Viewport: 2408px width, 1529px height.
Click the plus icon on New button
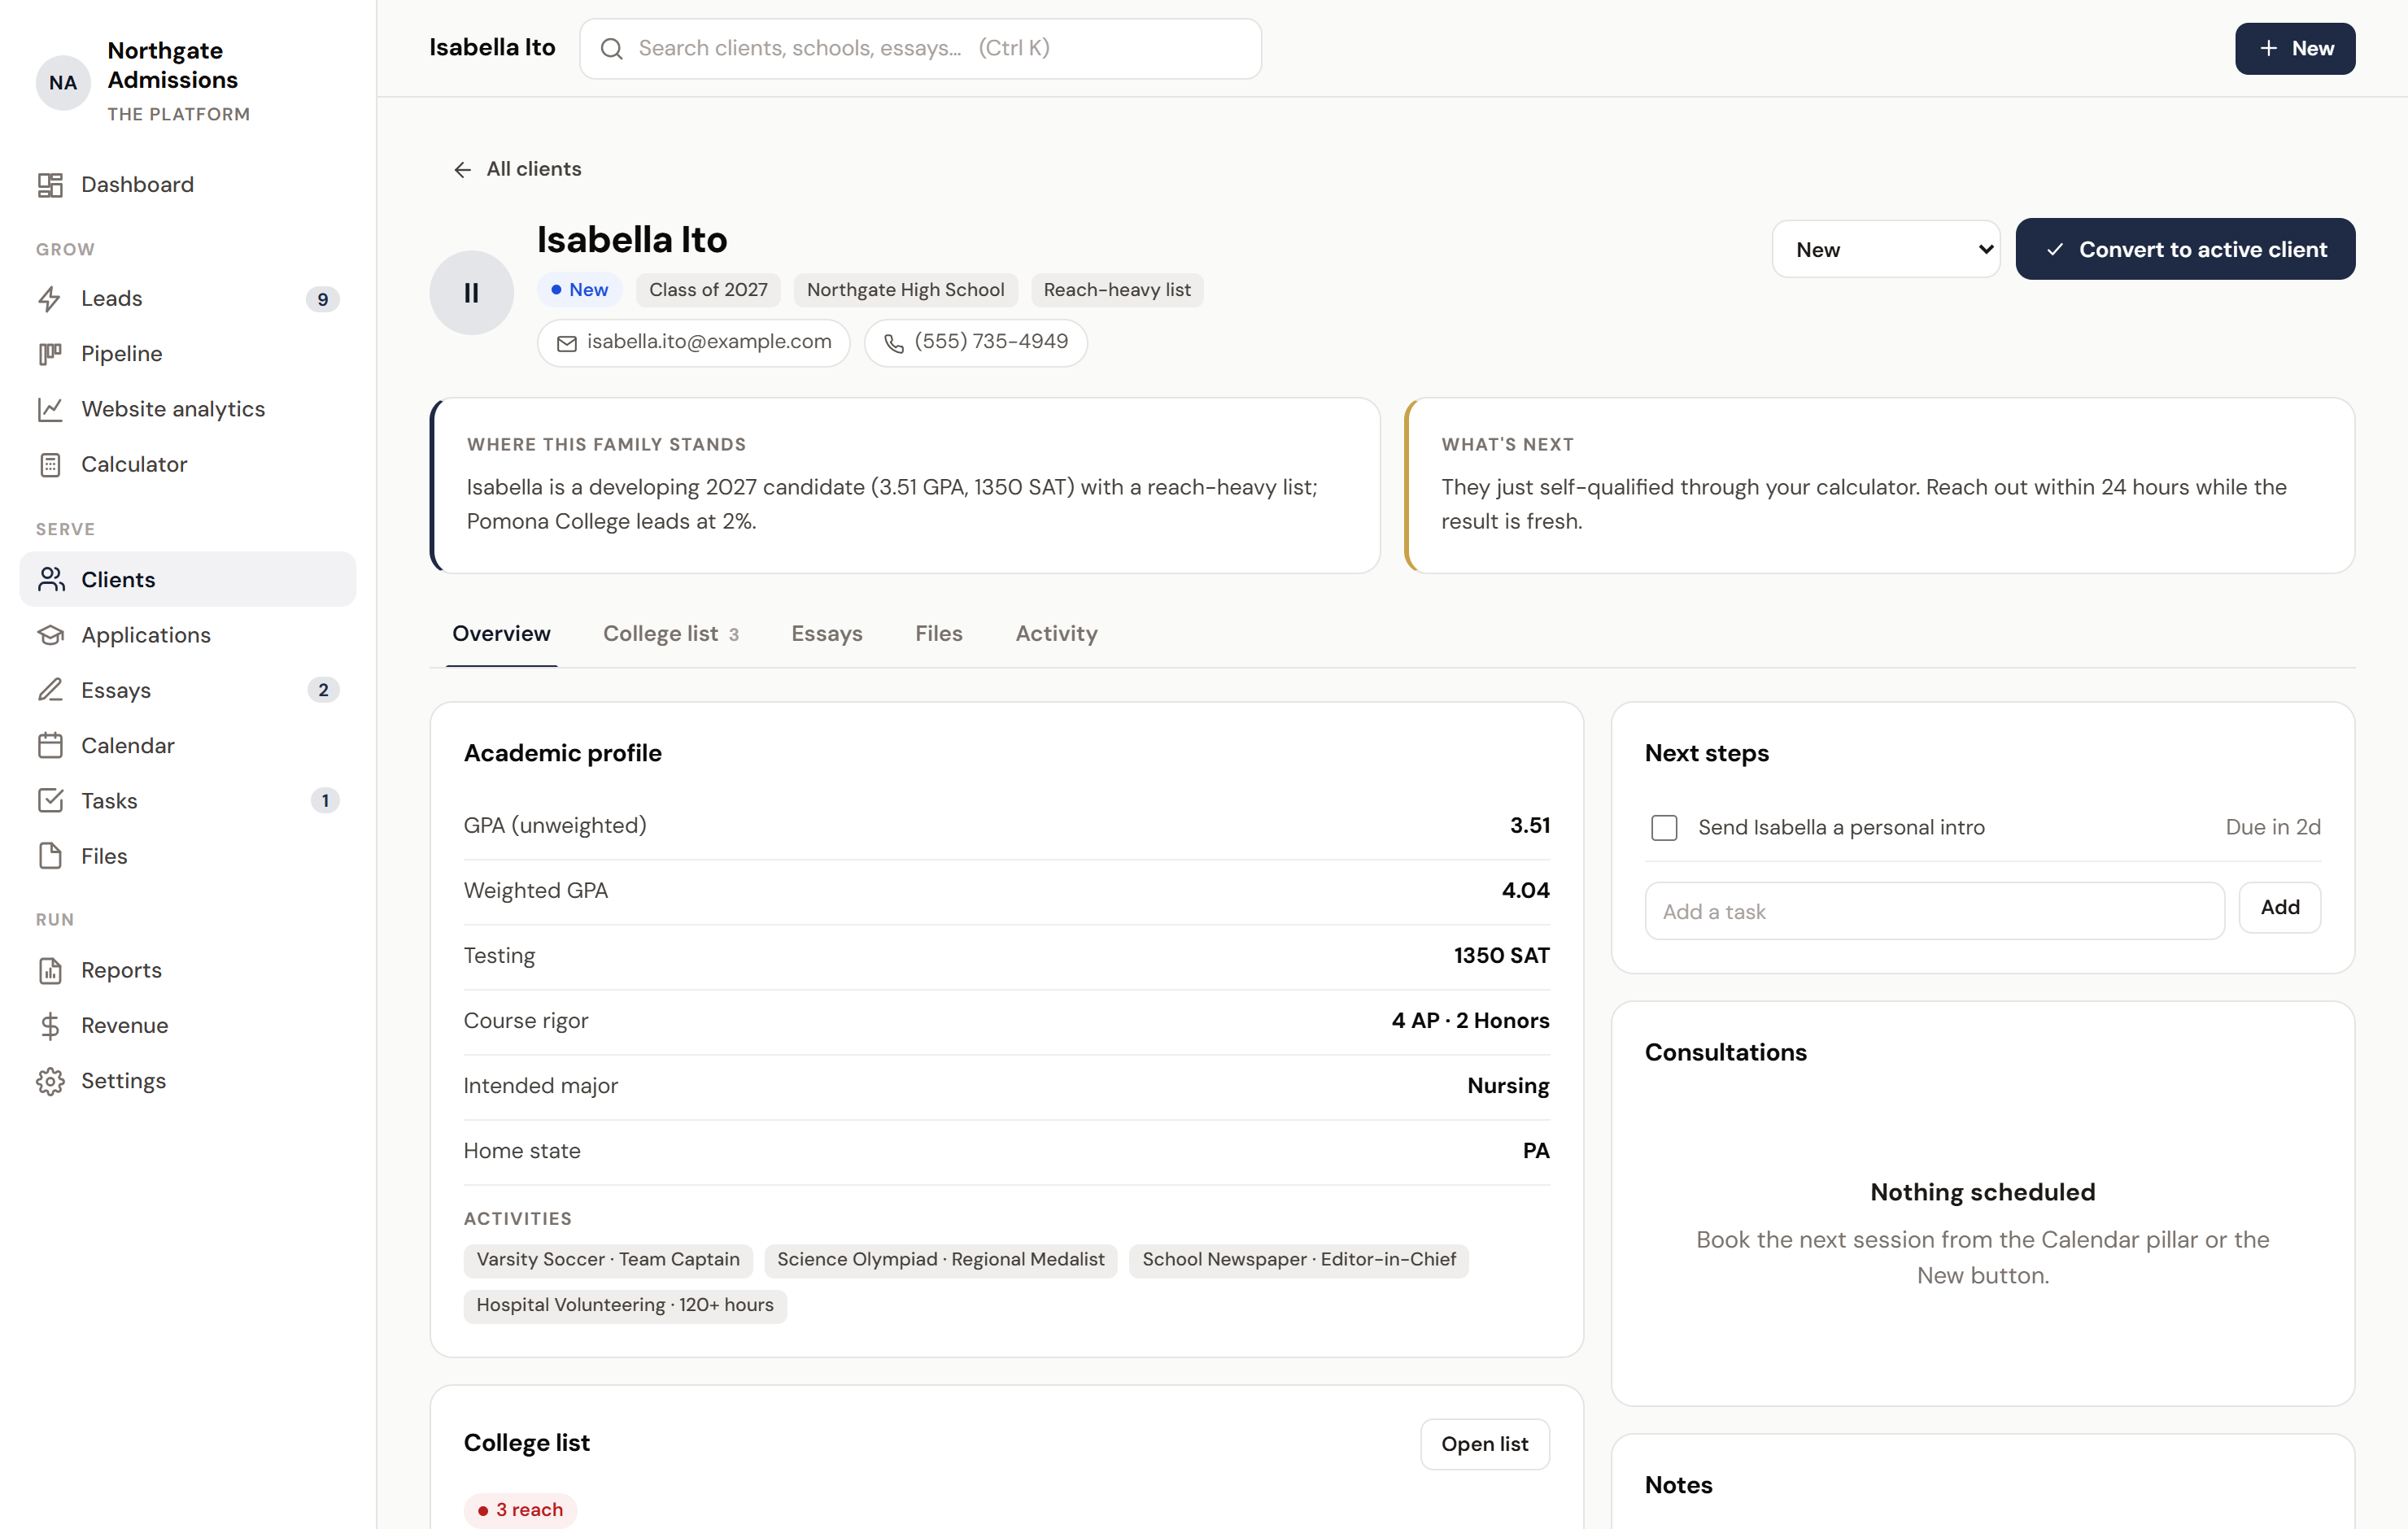pyautogui.click(x=2269, y=48)
